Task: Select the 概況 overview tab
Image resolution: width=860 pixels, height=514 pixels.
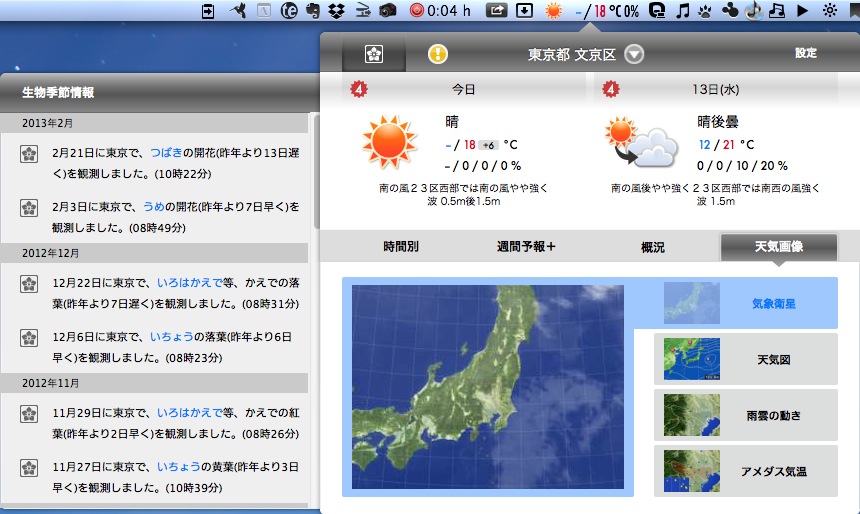Action: click(x=652, y=246)
